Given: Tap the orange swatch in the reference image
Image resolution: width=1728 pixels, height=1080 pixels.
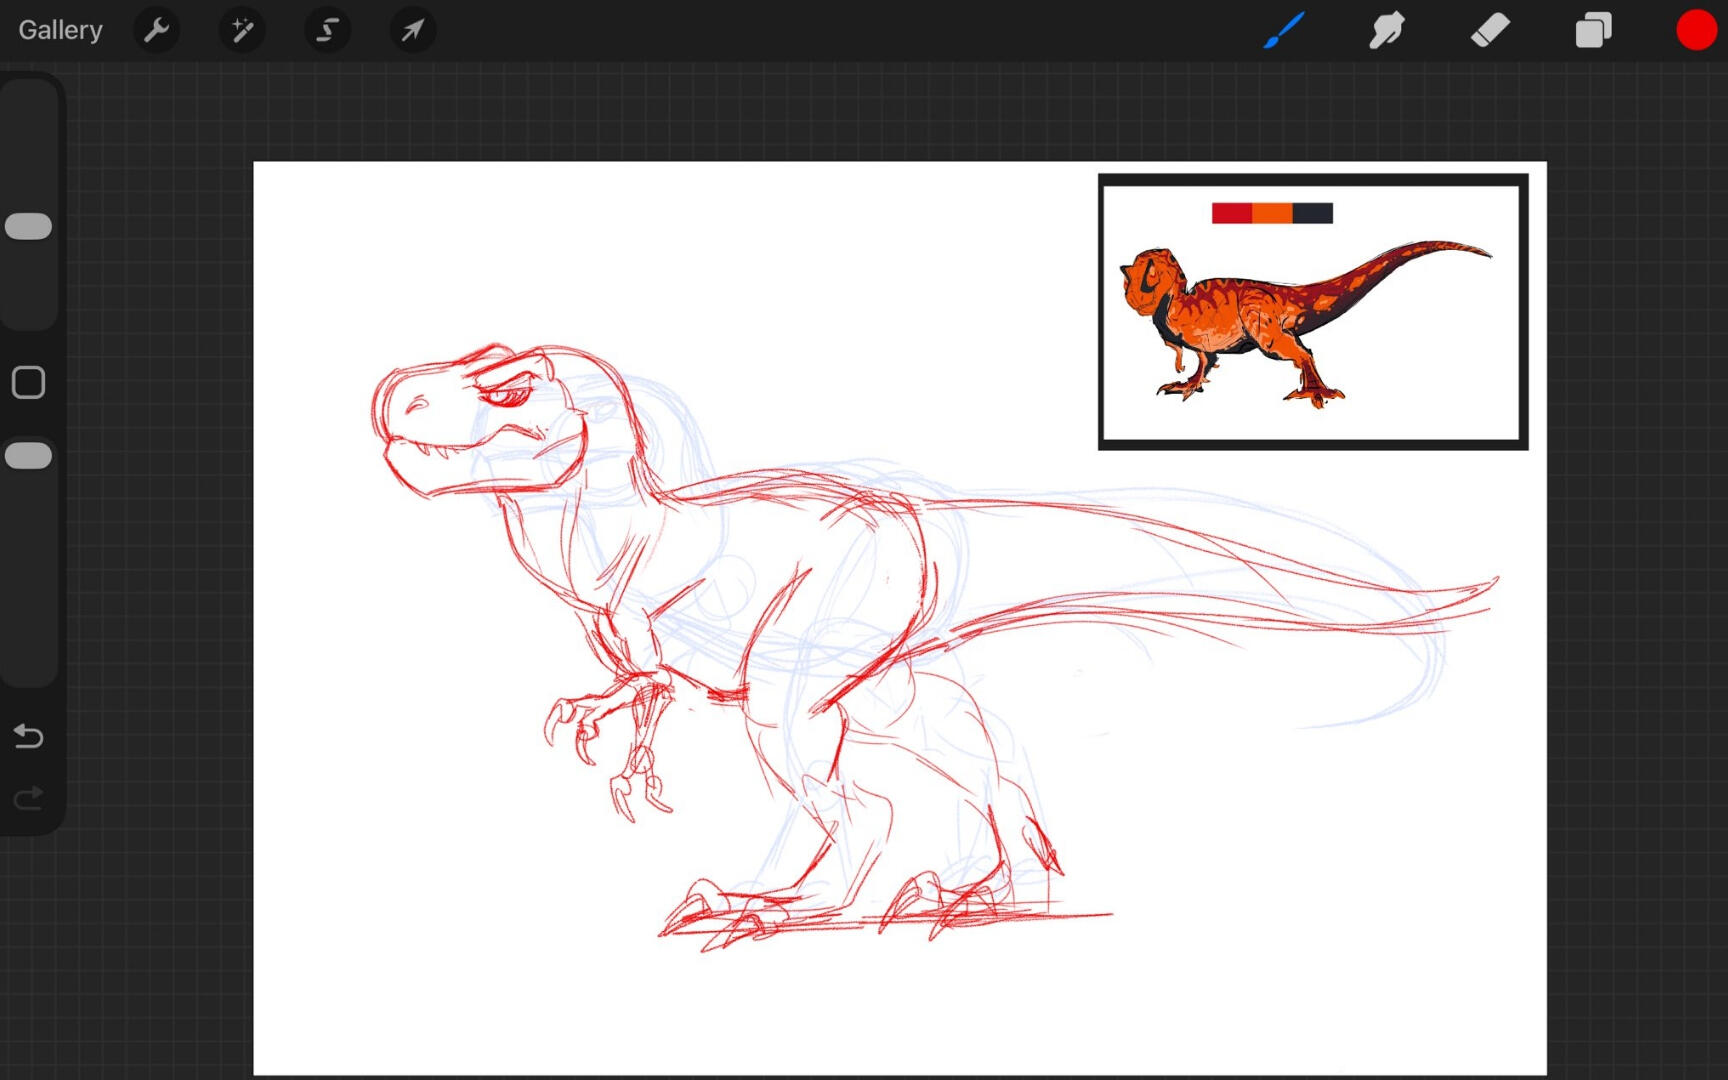Looking at the screenshot, I should click(x=1271, y=212).
